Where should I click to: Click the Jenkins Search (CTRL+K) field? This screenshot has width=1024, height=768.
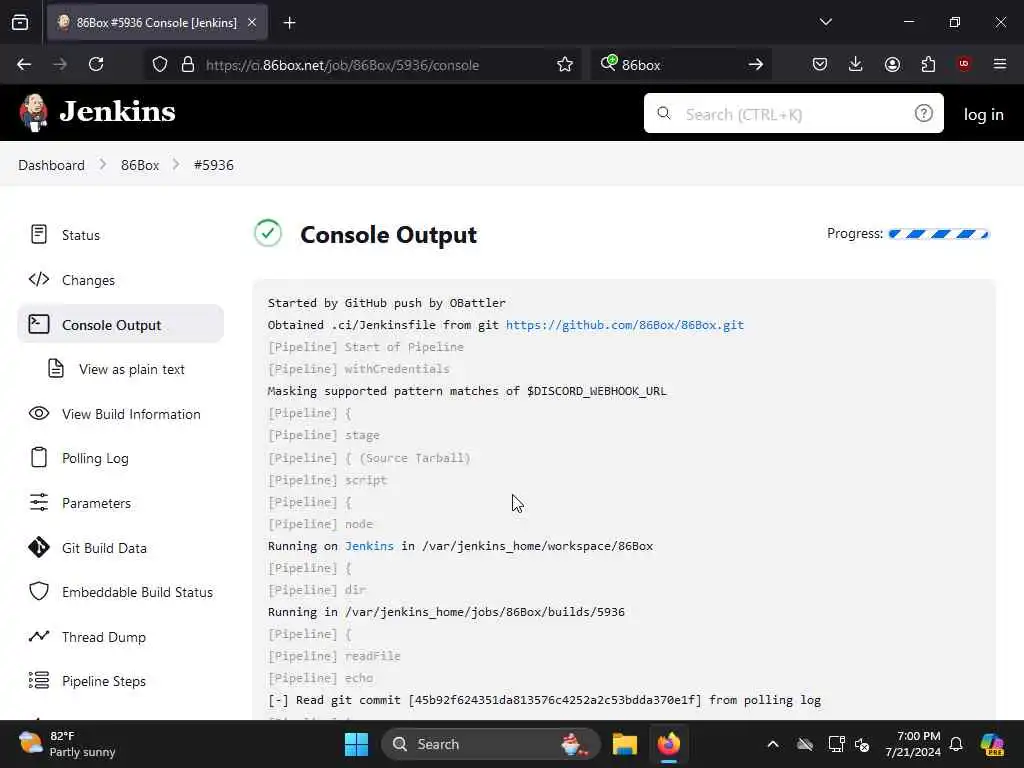pyautogui.click(x=793, y=113)
